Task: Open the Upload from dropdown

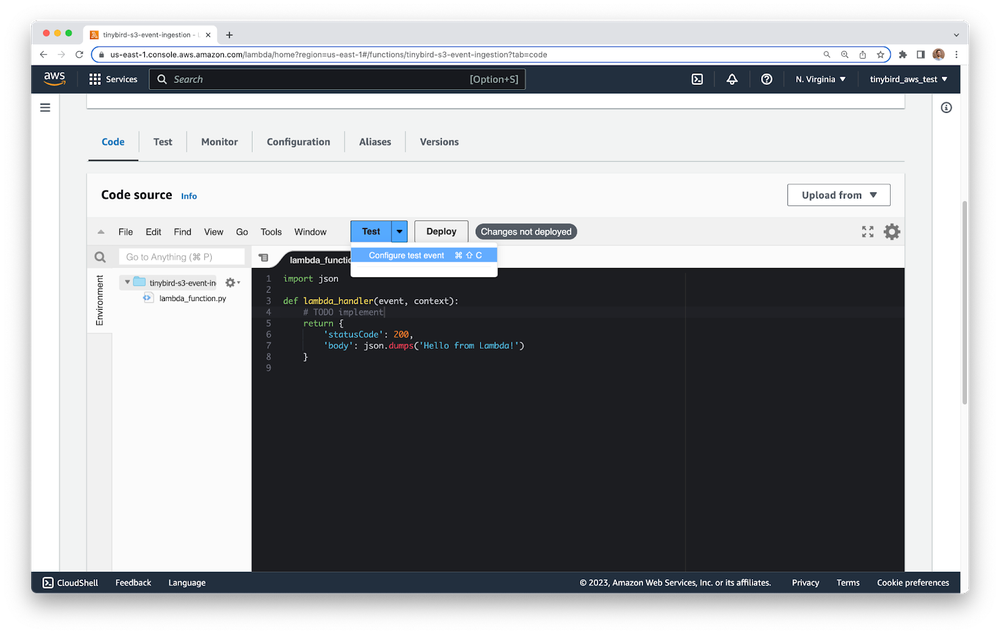Action: [x=838, y=195]
